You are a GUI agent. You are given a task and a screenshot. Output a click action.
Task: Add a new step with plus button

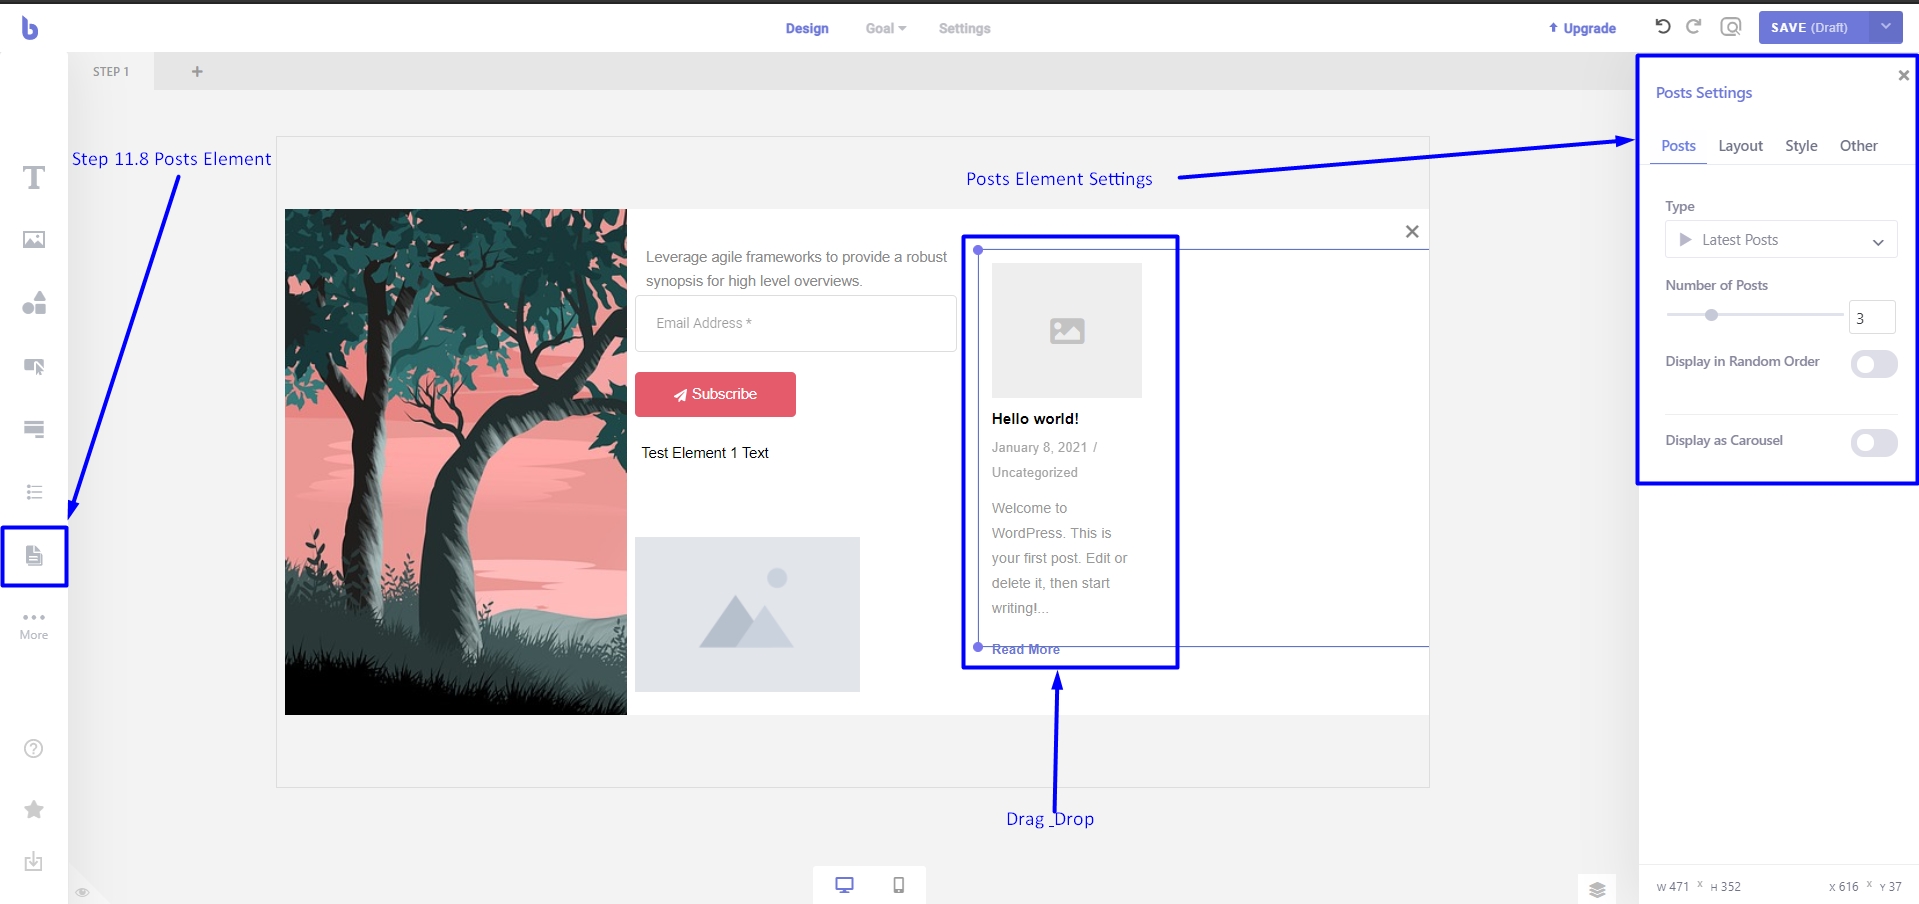(197, 71)
